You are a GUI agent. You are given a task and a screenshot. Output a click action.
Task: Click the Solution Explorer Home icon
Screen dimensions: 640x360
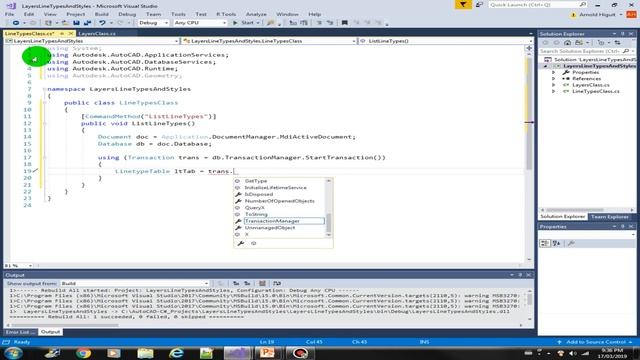[567, 42]
